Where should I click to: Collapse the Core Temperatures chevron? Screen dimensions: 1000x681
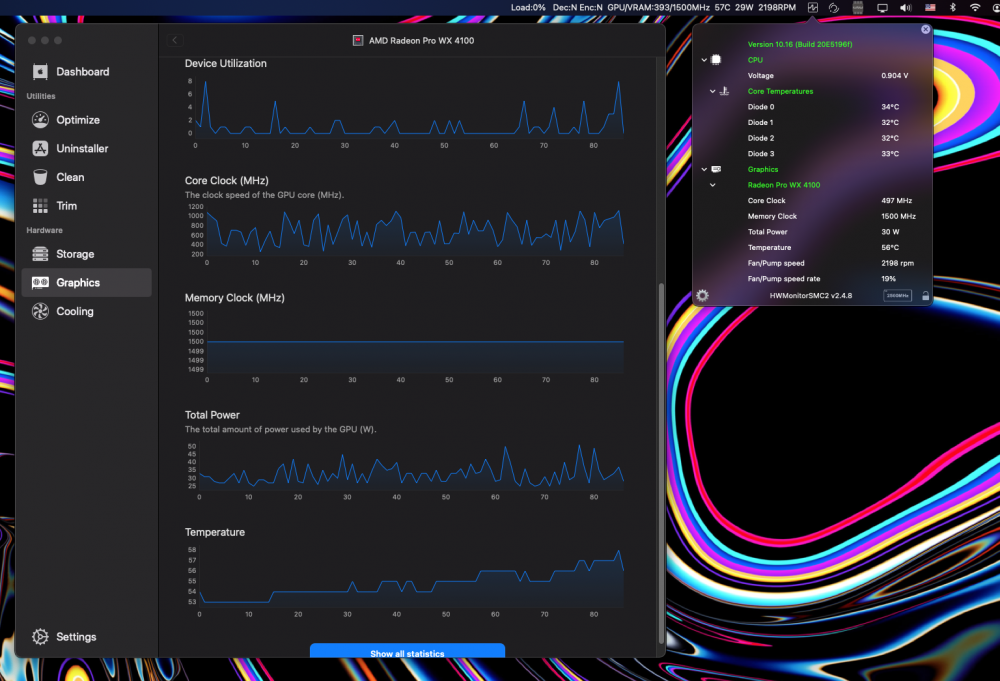tap(712, 91)
